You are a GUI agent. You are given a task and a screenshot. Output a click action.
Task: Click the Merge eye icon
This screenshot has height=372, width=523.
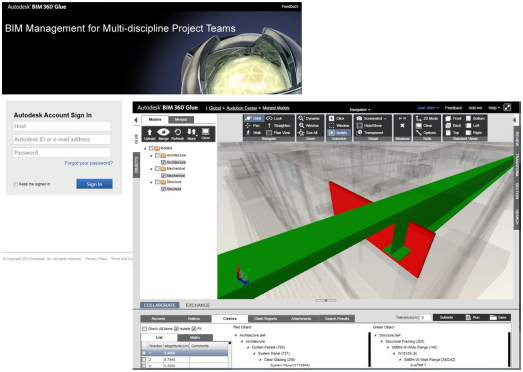pos(163,134)
